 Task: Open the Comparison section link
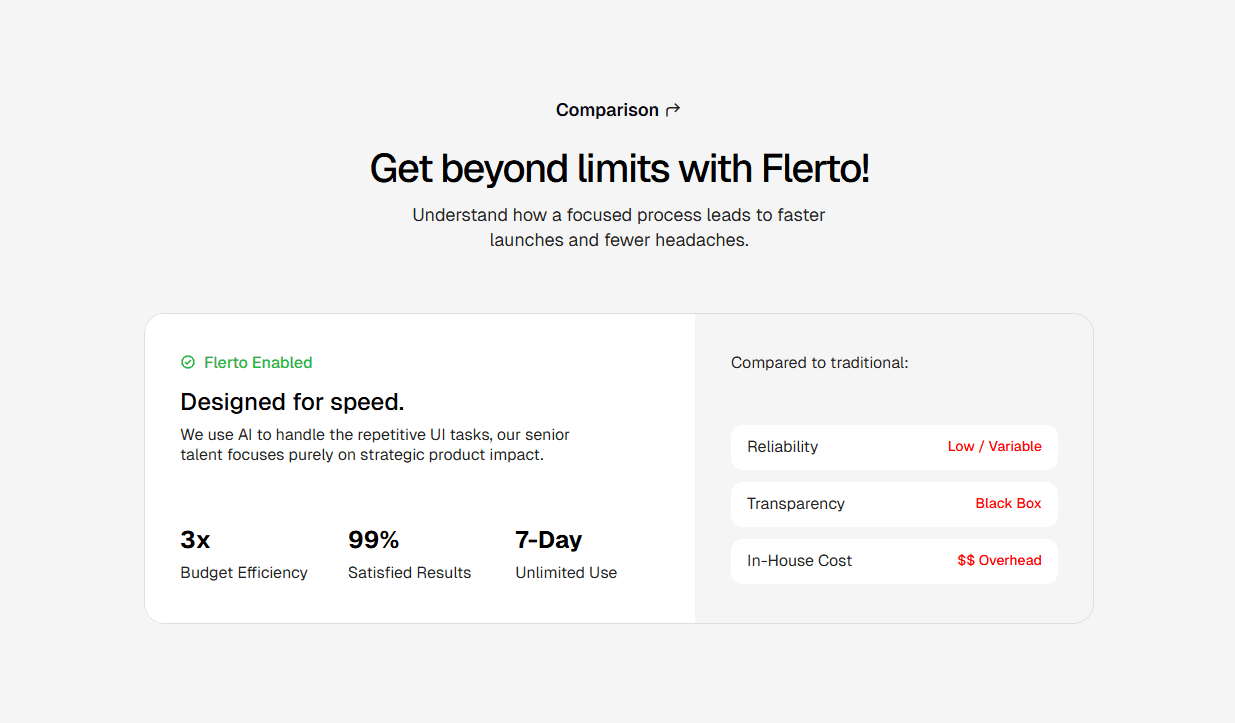[x=618, y=109]
